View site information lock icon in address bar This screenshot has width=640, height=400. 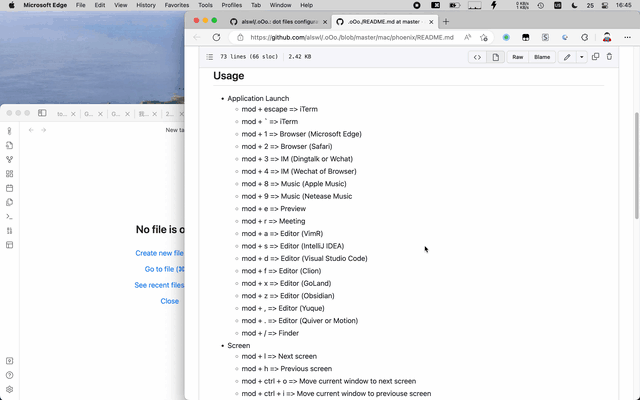[x=240, y=38]
